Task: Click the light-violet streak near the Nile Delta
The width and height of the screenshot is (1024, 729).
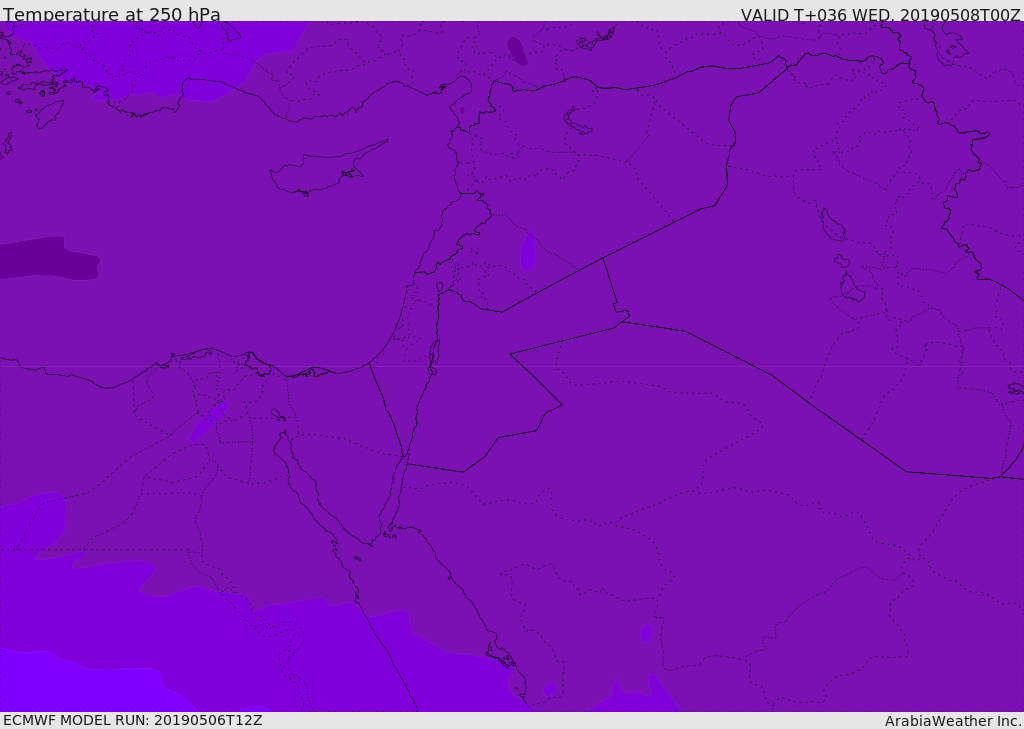Action: click(208, 421)
